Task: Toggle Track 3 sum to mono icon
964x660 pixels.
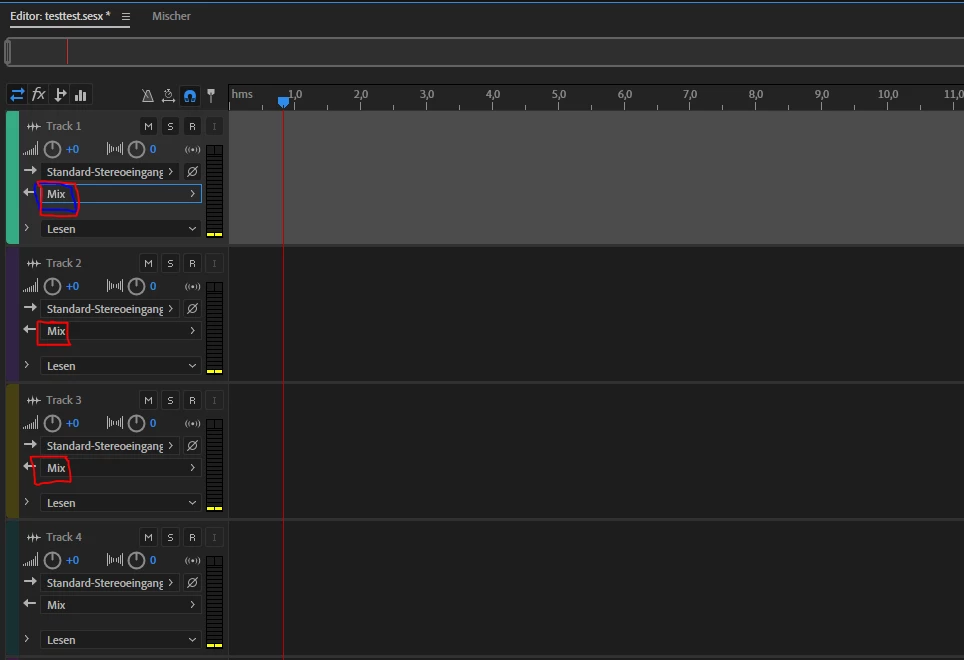Action: point(192,423)
